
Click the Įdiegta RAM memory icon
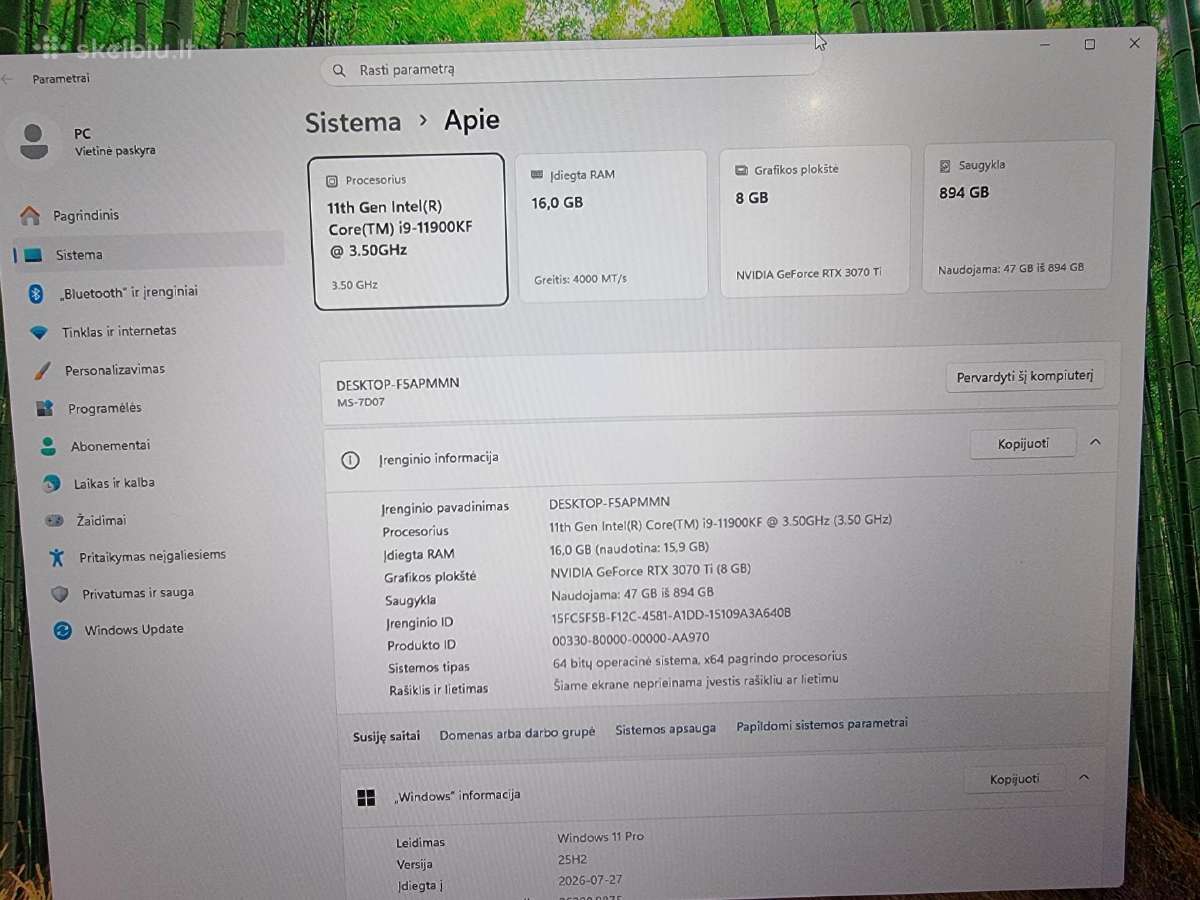click(537, 175)
